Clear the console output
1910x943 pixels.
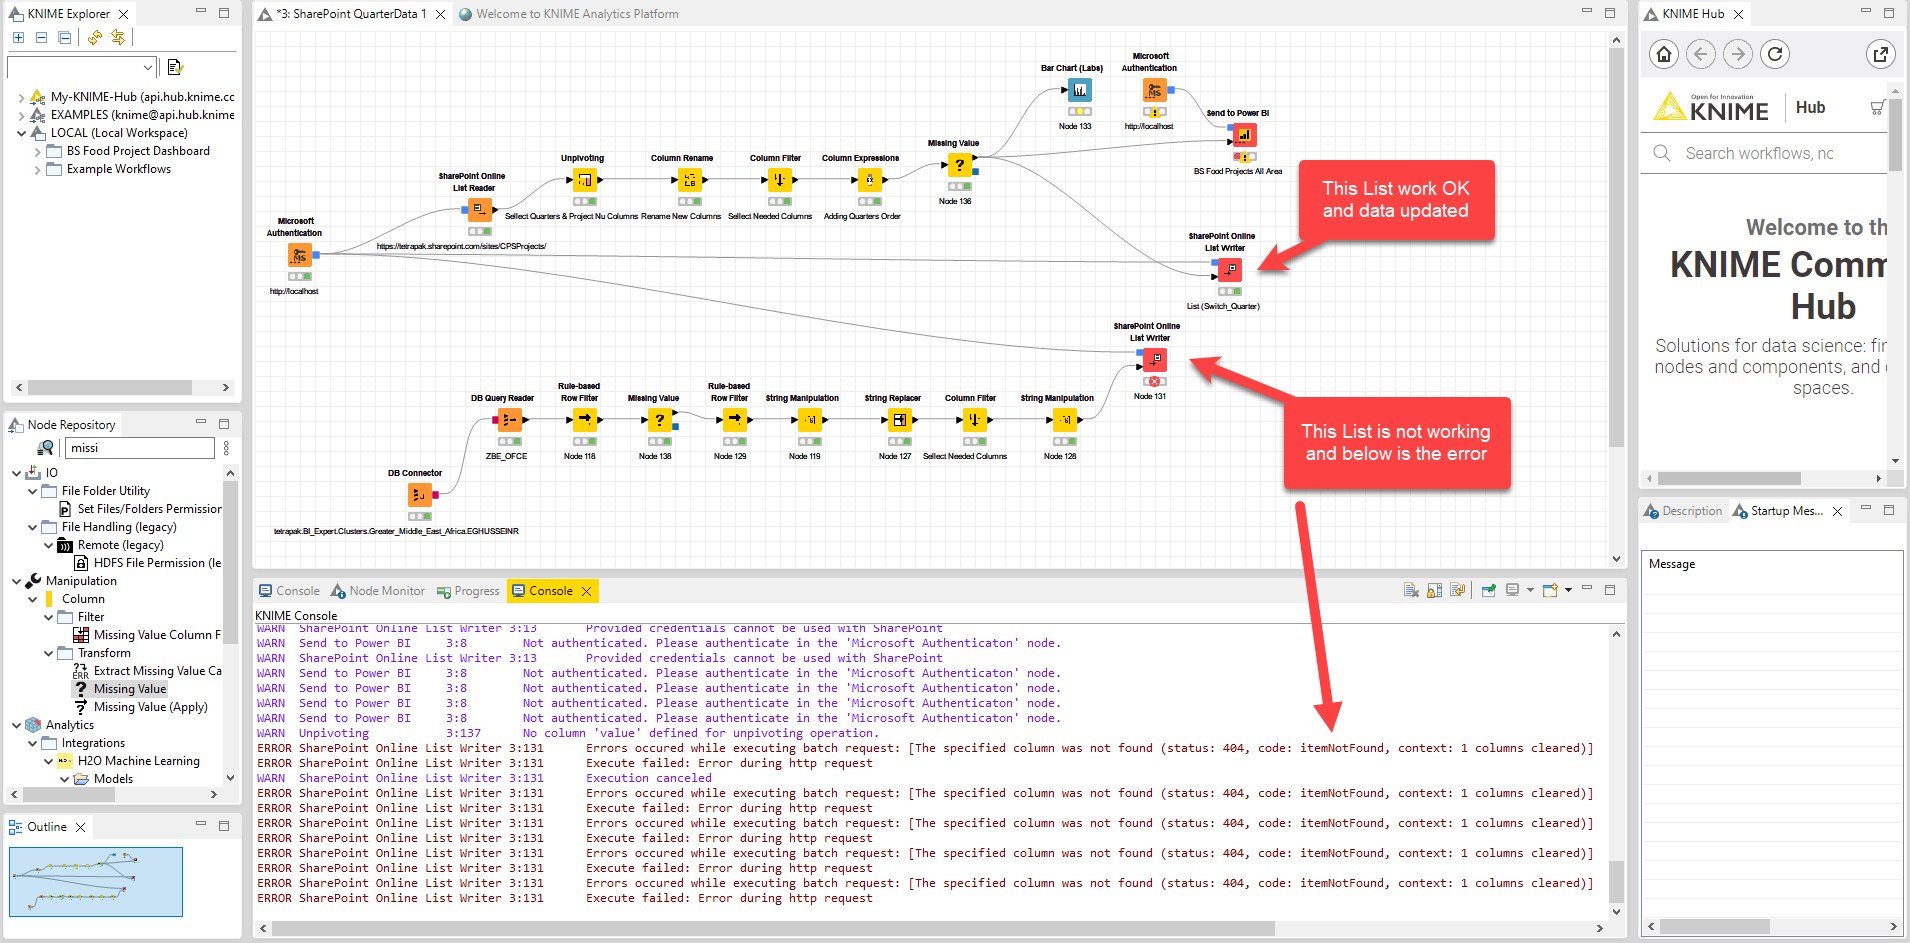[x=1411, y=590]
